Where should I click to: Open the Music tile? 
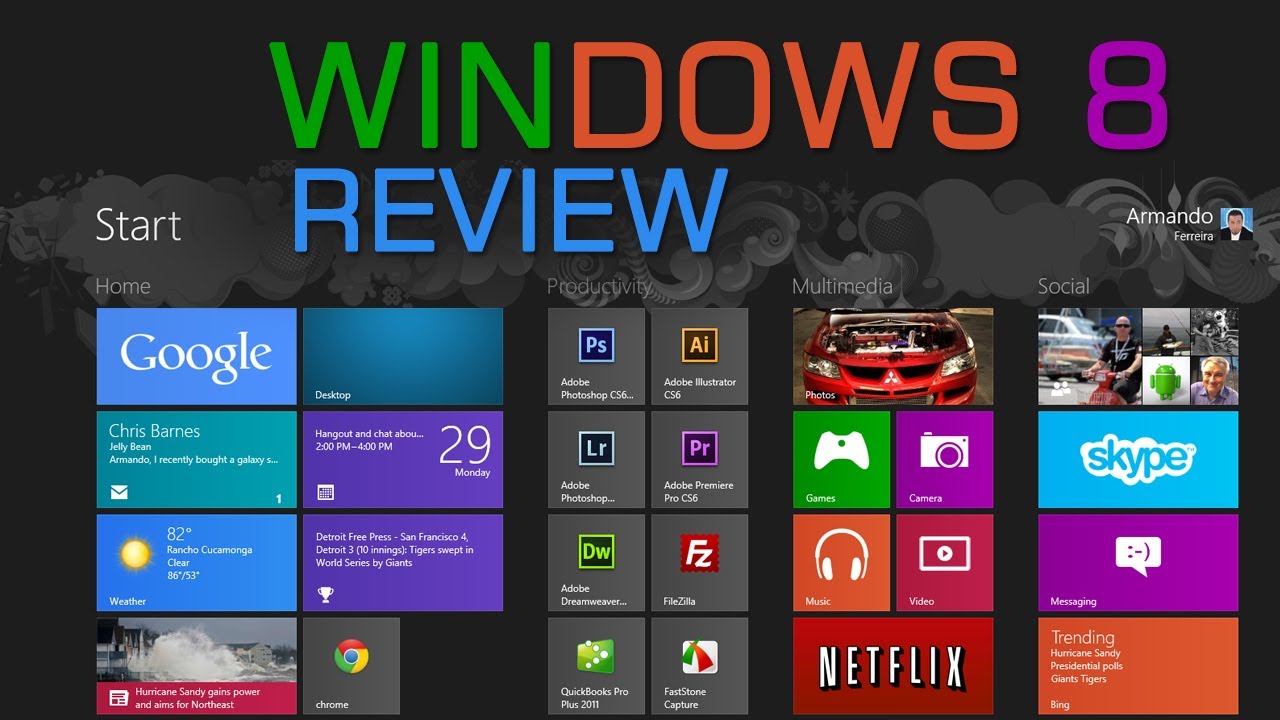(x=842, y=562)
